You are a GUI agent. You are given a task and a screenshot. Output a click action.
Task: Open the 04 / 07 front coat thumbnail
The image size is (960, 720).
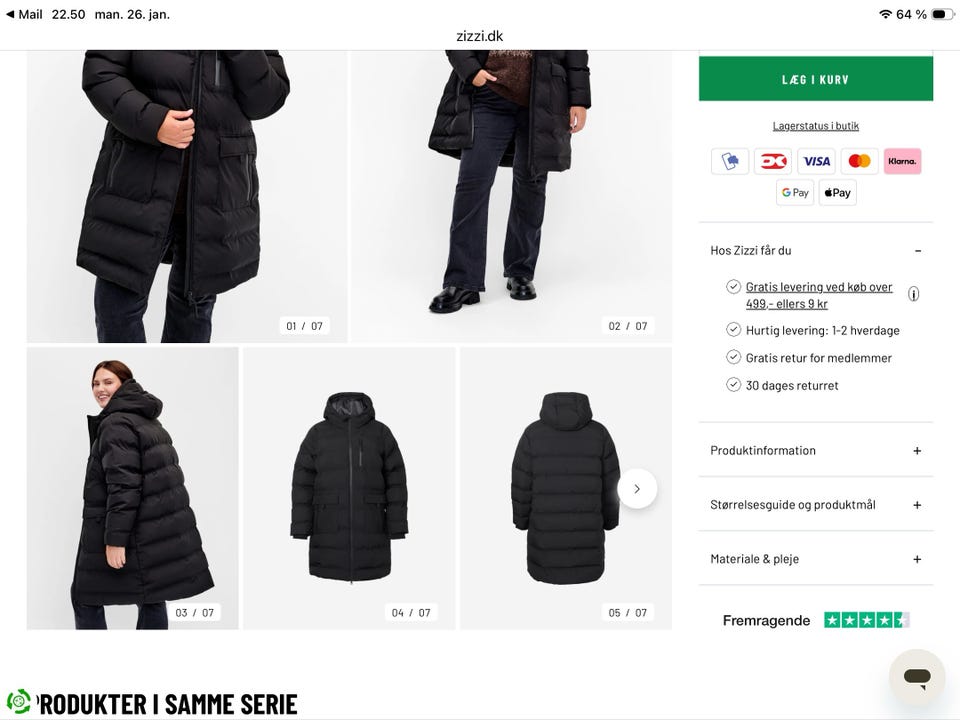point(349,488)
